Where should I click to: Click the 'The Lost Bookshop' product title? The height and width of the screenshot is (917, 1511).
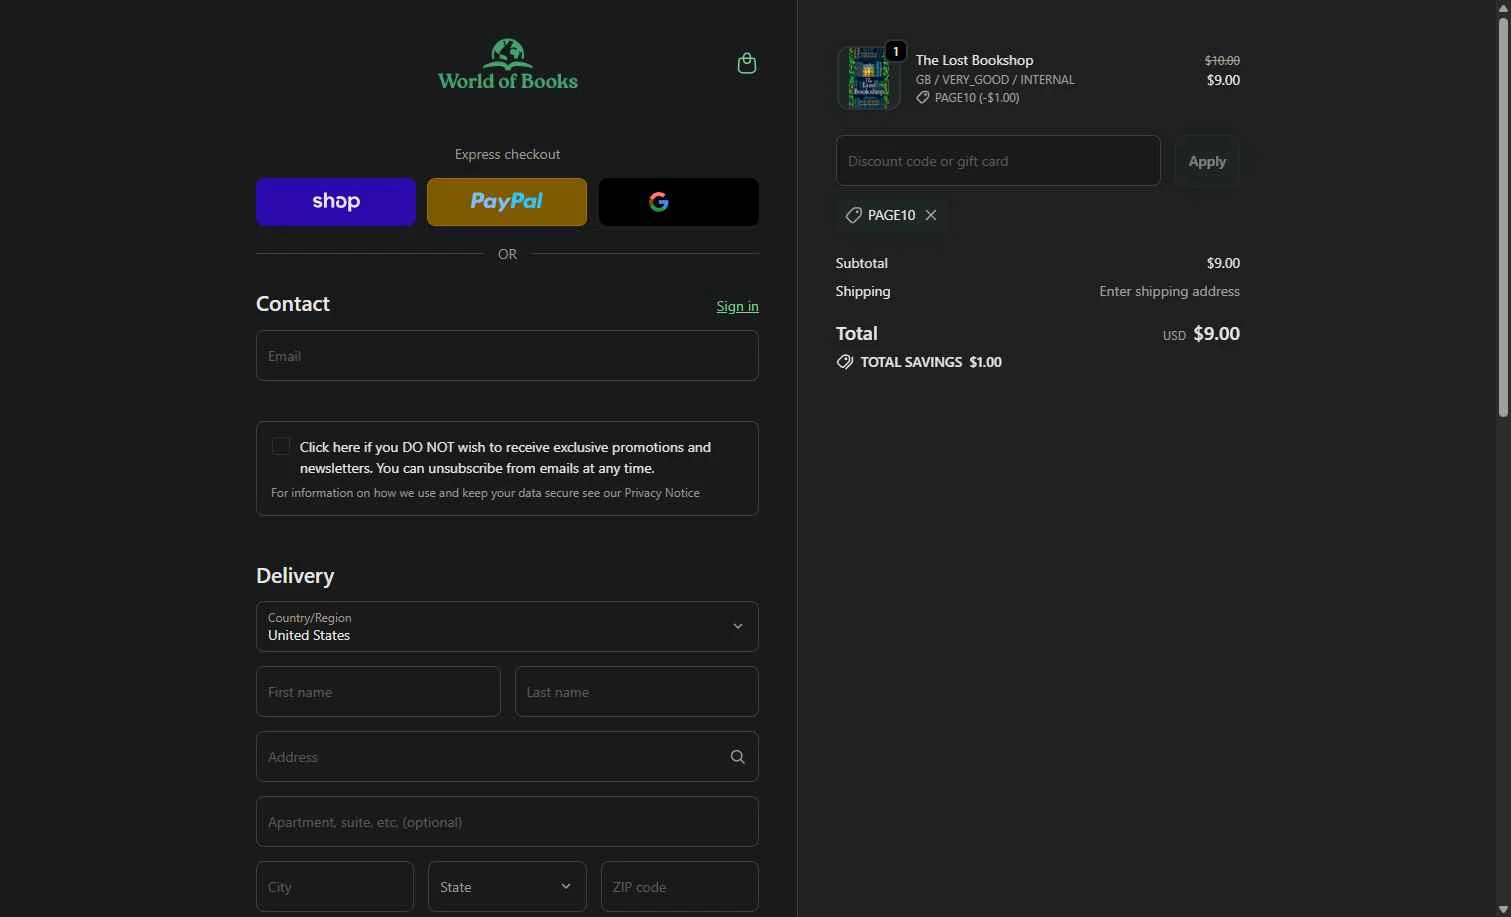click(x=975, y=60)
